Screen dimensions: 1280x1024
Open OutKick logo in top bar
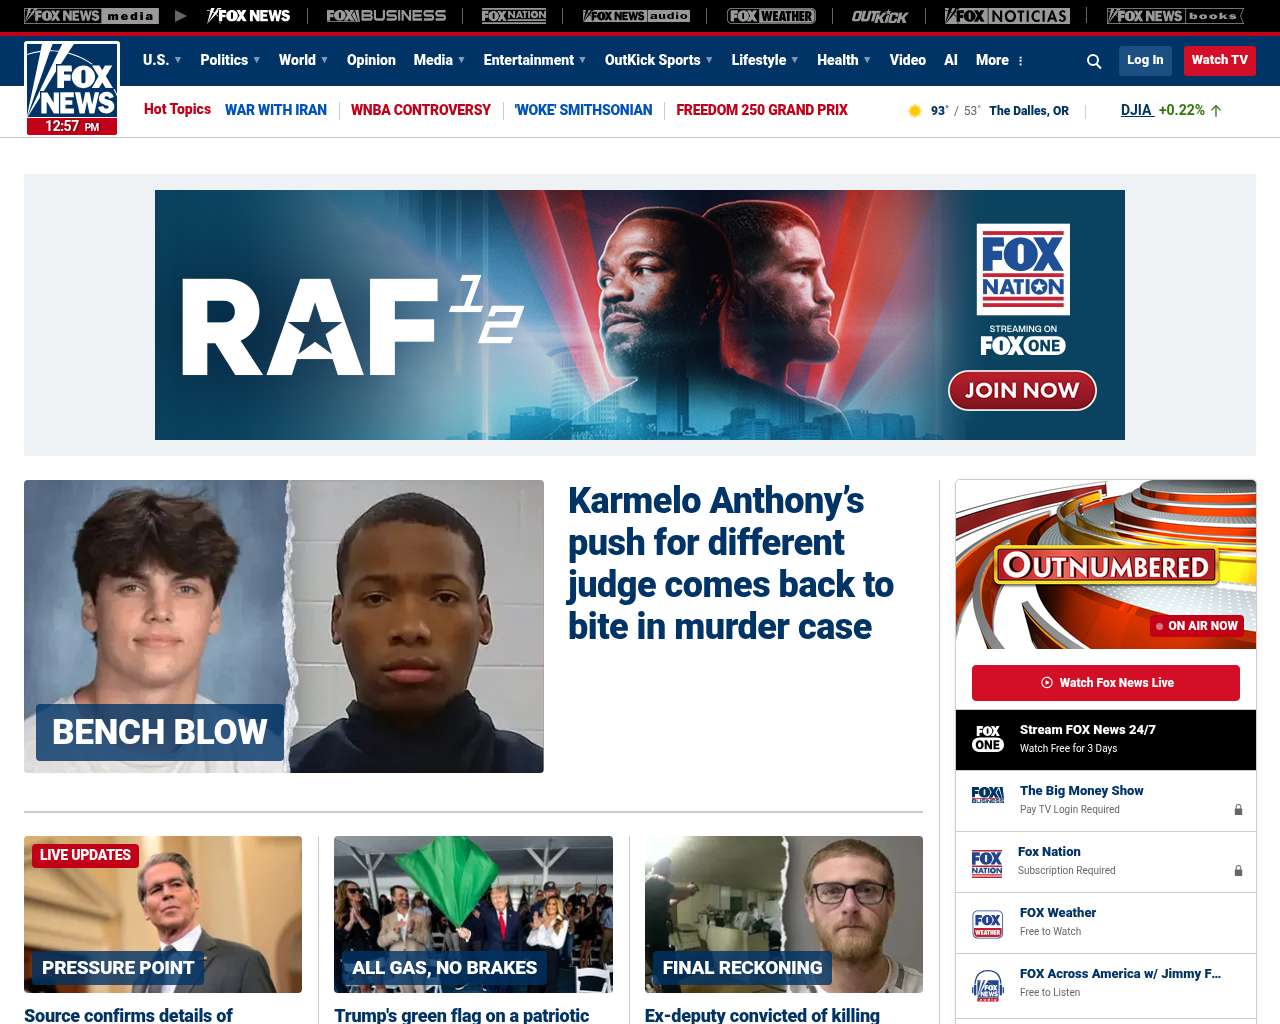pos(880,16)
